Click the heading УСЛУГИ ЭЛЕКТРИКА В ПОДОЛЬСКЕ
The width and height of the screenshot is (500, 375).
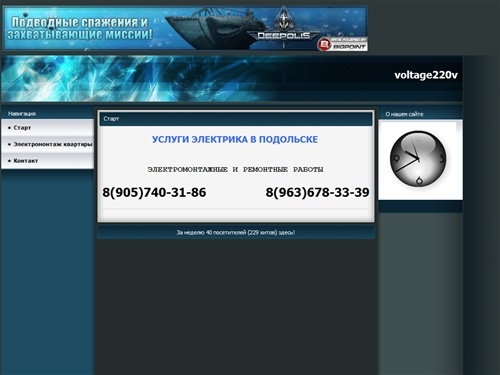pyautogui.click(x=235, y=139)
